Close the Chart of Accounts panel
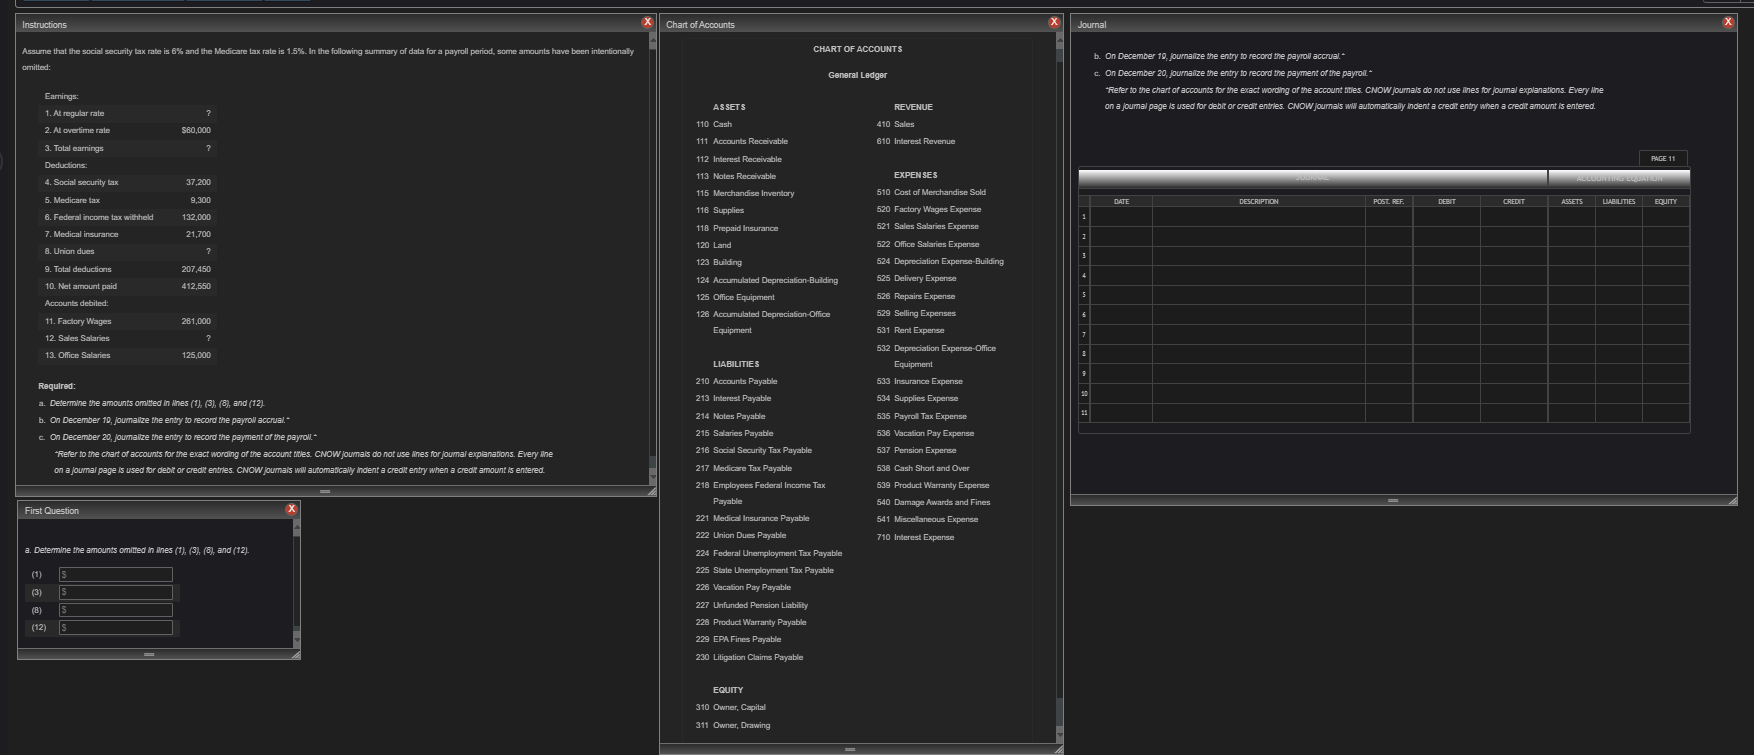 tap(1054, 22)
